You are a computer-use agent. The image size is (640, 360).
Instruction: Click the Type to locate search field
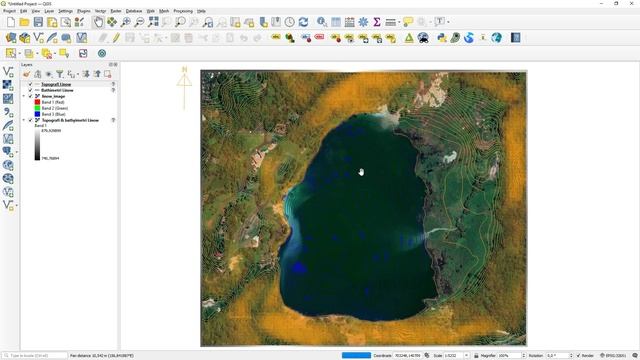[x=35, y=356]
